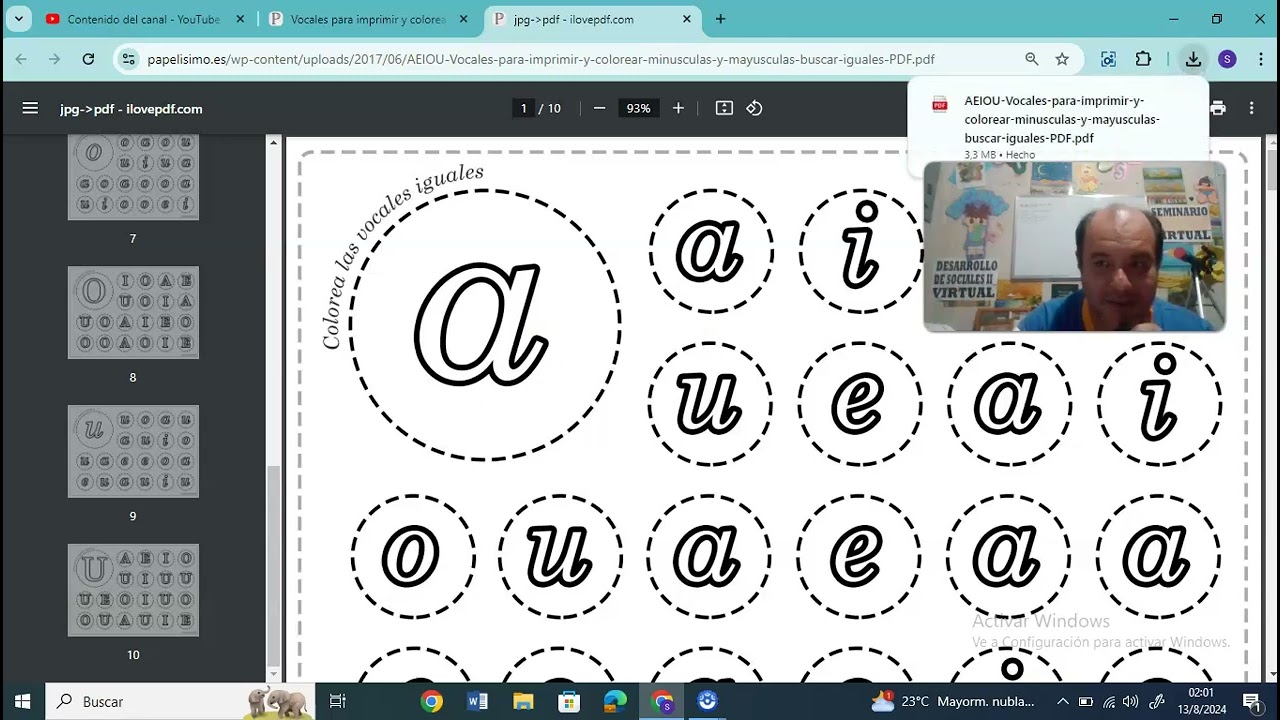Open Google Lens search icon
Image resolution: width=1280 pixels, height=720 pixels.
[x=1108, y=59]
